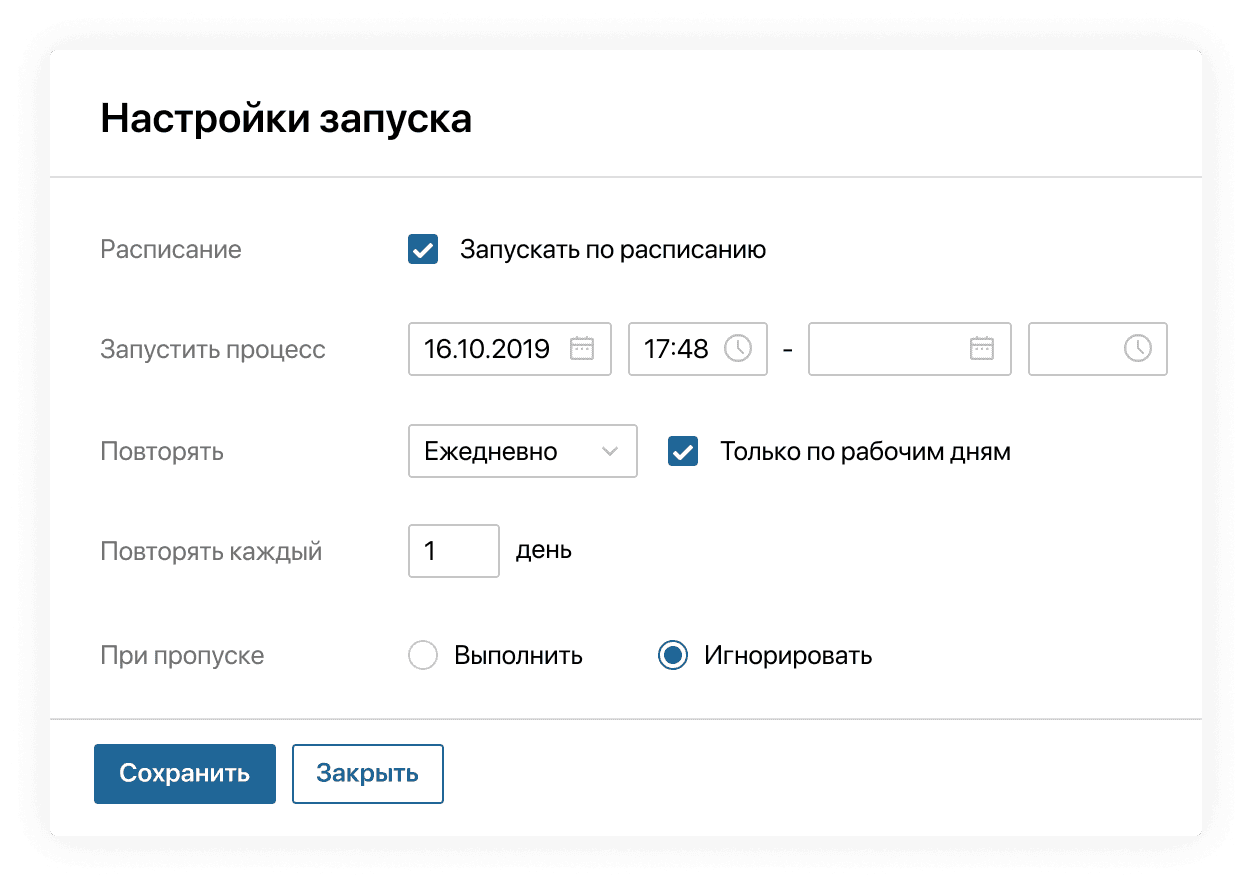Close the dialog with Закрыть

pyautogui.click(x=367, y=773)
